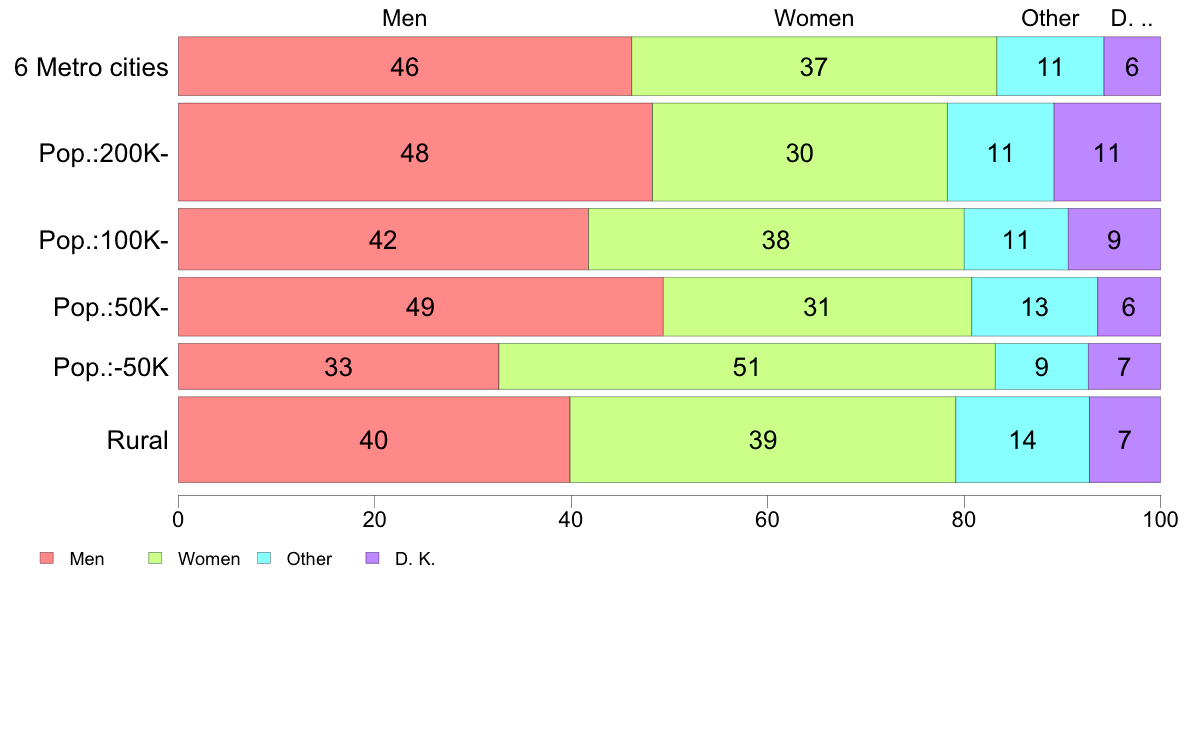Click the cyan Other legend swatch
Screen dimensions: 1188x736
point(264,559)
